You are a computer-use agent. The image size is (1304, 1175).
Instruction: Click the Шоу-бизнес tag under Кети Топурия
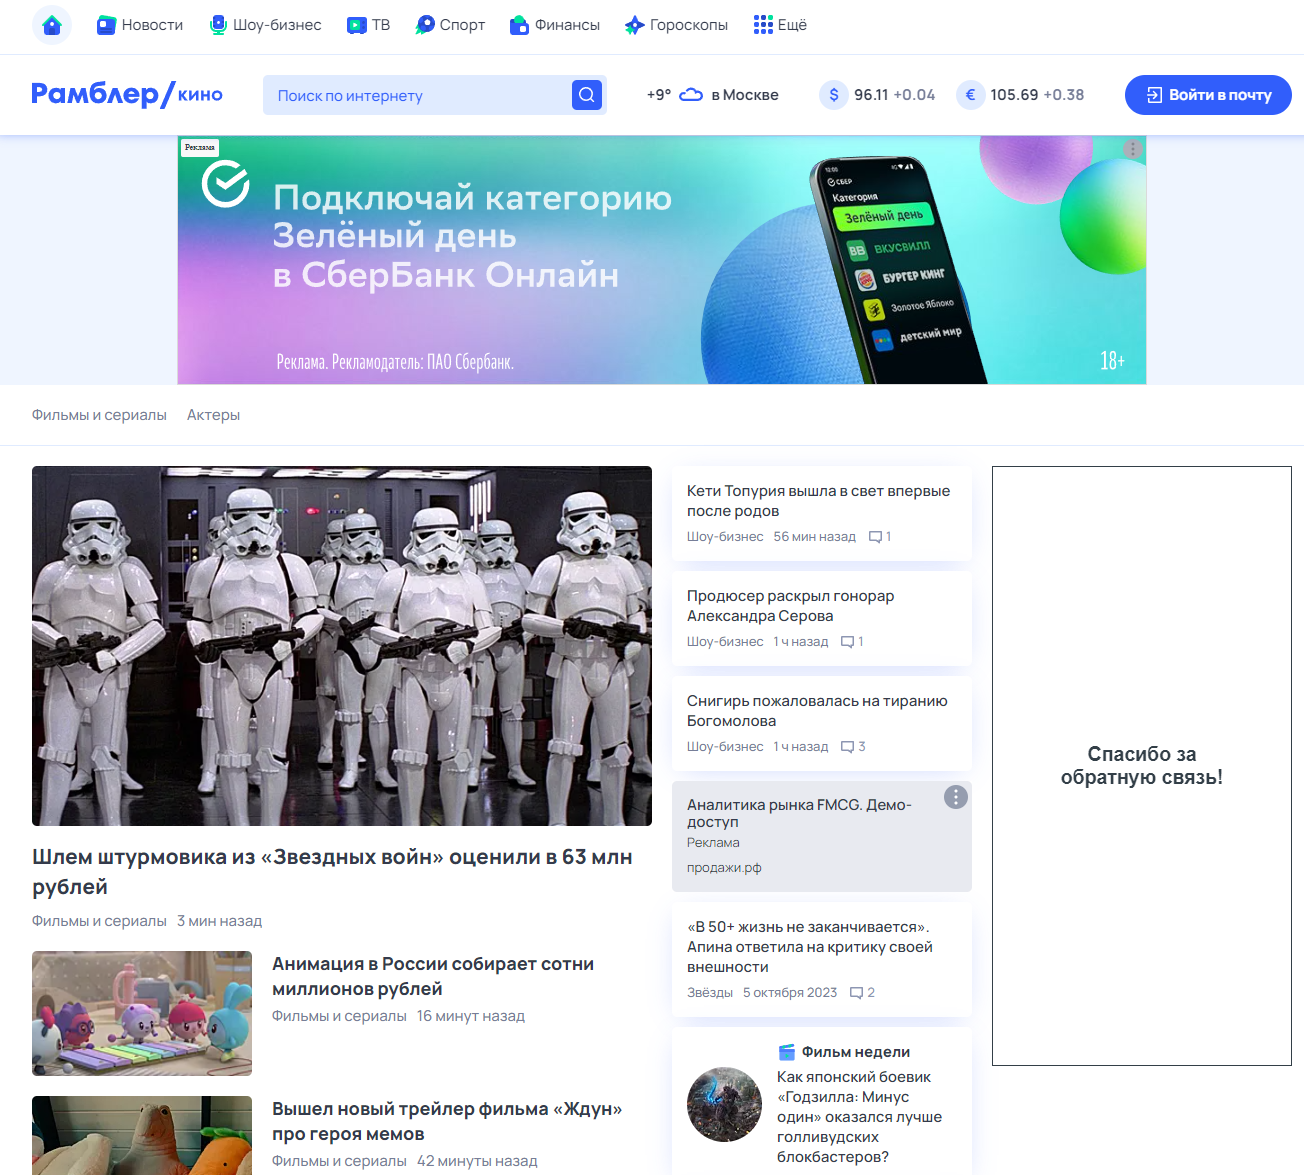click(725, 537)
